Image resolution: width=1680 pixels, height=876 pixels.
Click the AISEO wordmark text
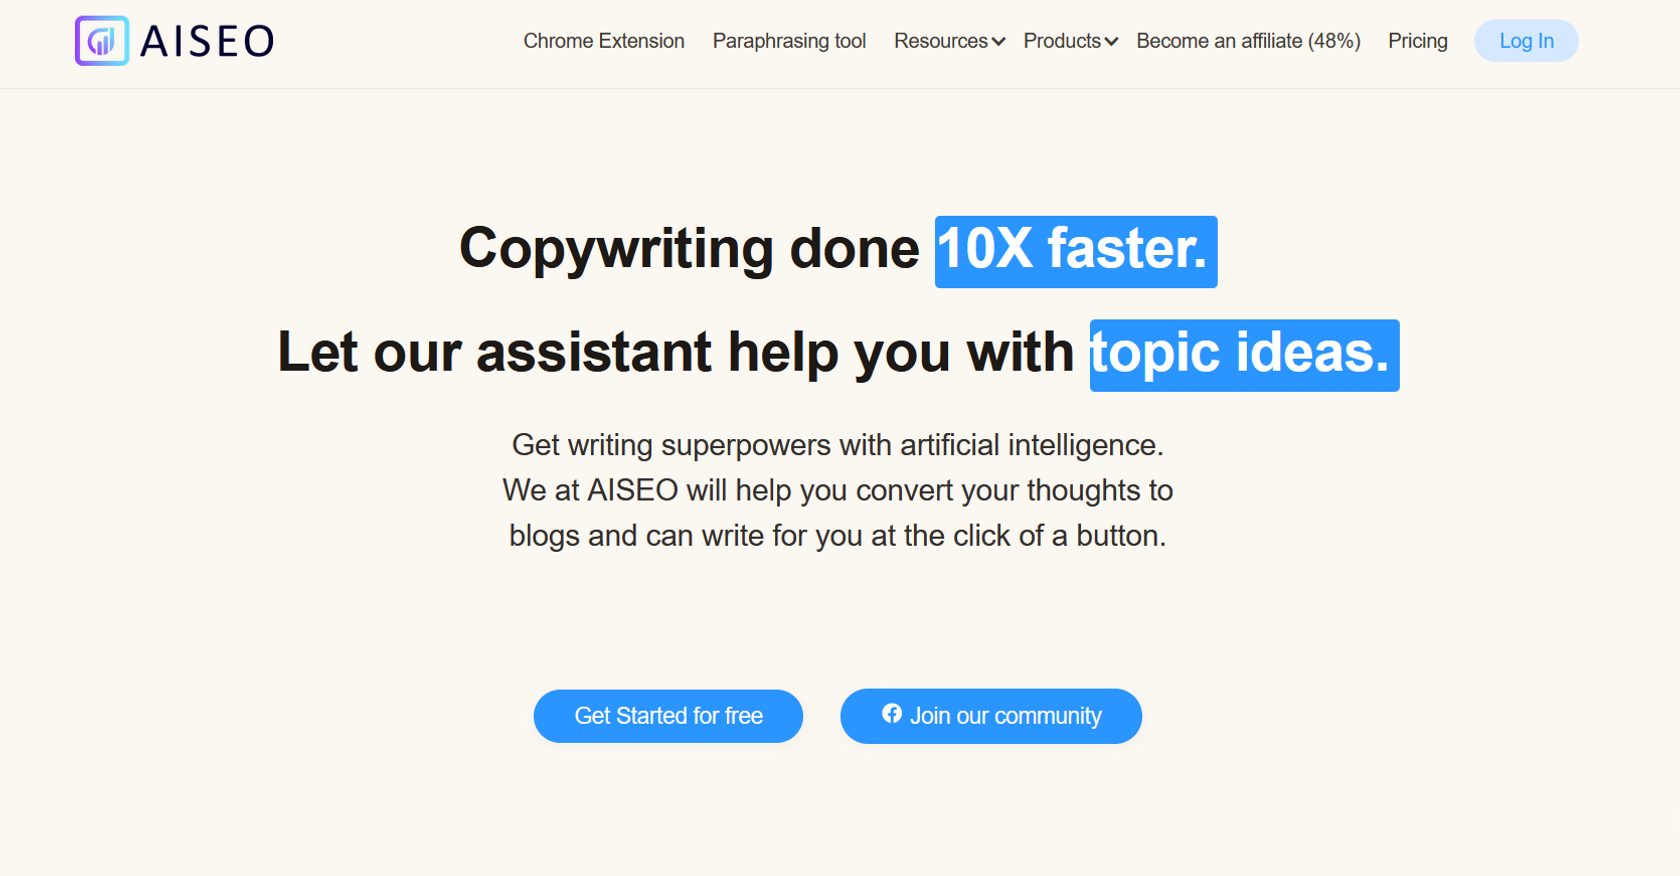coord(207,42)
